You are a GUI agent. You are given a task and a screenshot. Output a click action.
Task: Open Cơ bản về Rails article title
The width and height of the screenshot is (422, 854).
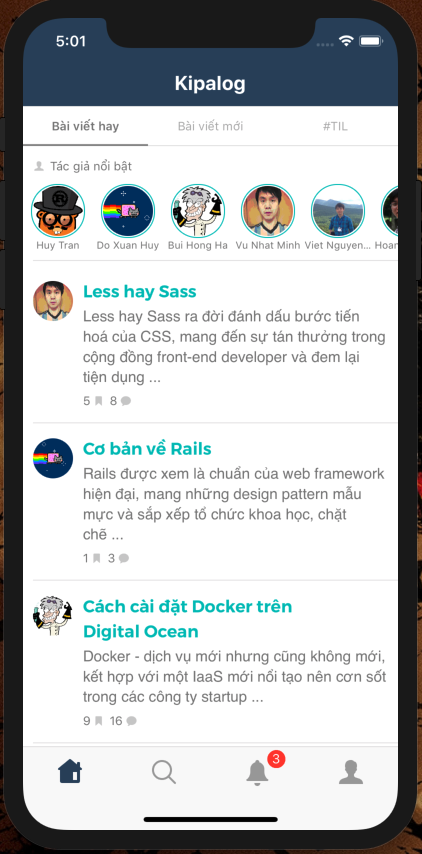147,449
